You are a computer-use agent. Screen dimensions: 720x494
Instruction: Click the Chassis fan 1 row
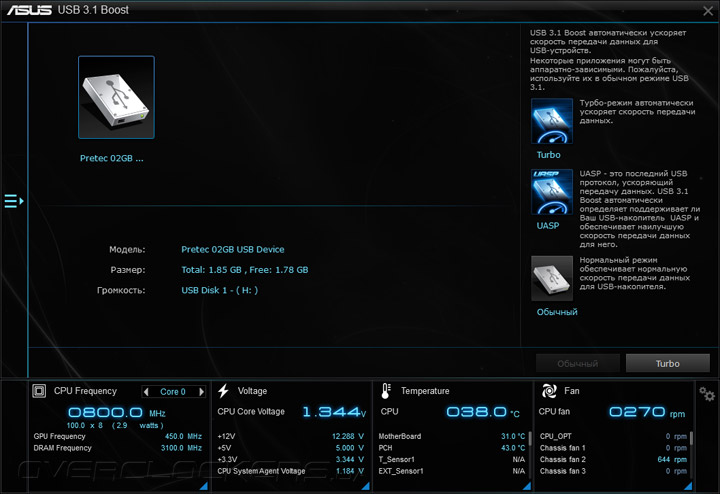(x=613, y=448)
